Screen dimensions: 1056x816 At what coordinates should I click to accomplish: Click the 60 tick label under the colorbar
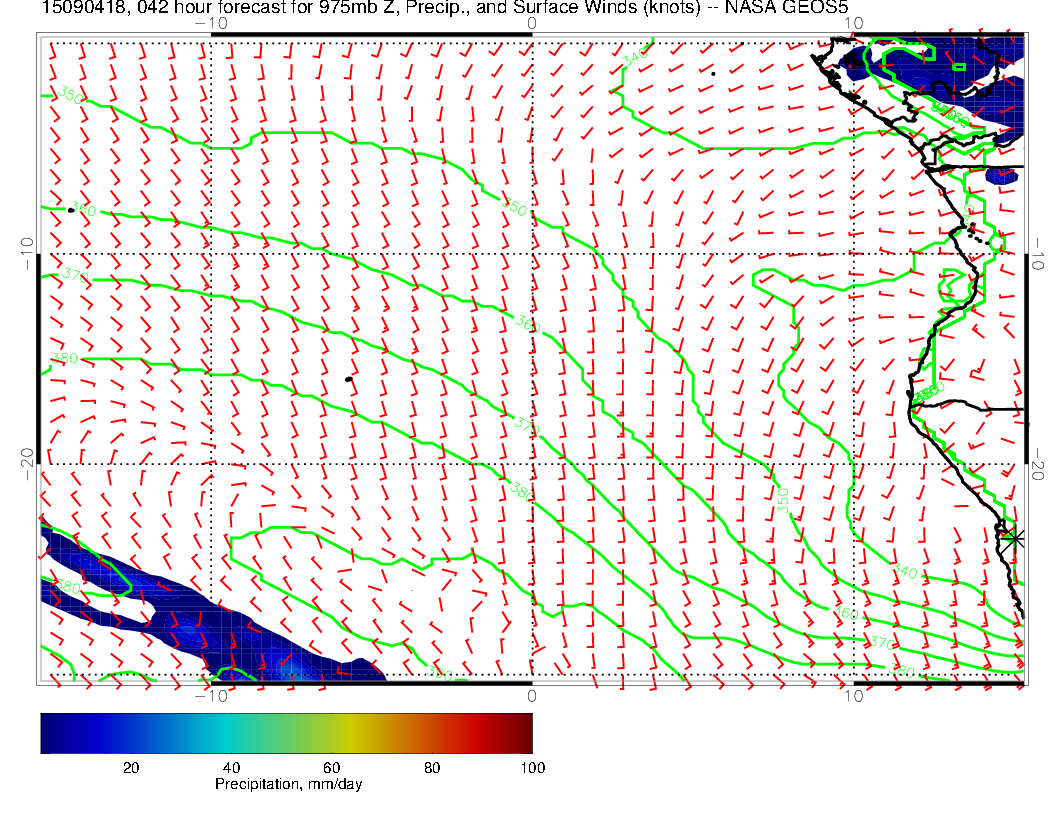[x=331, y=768]
